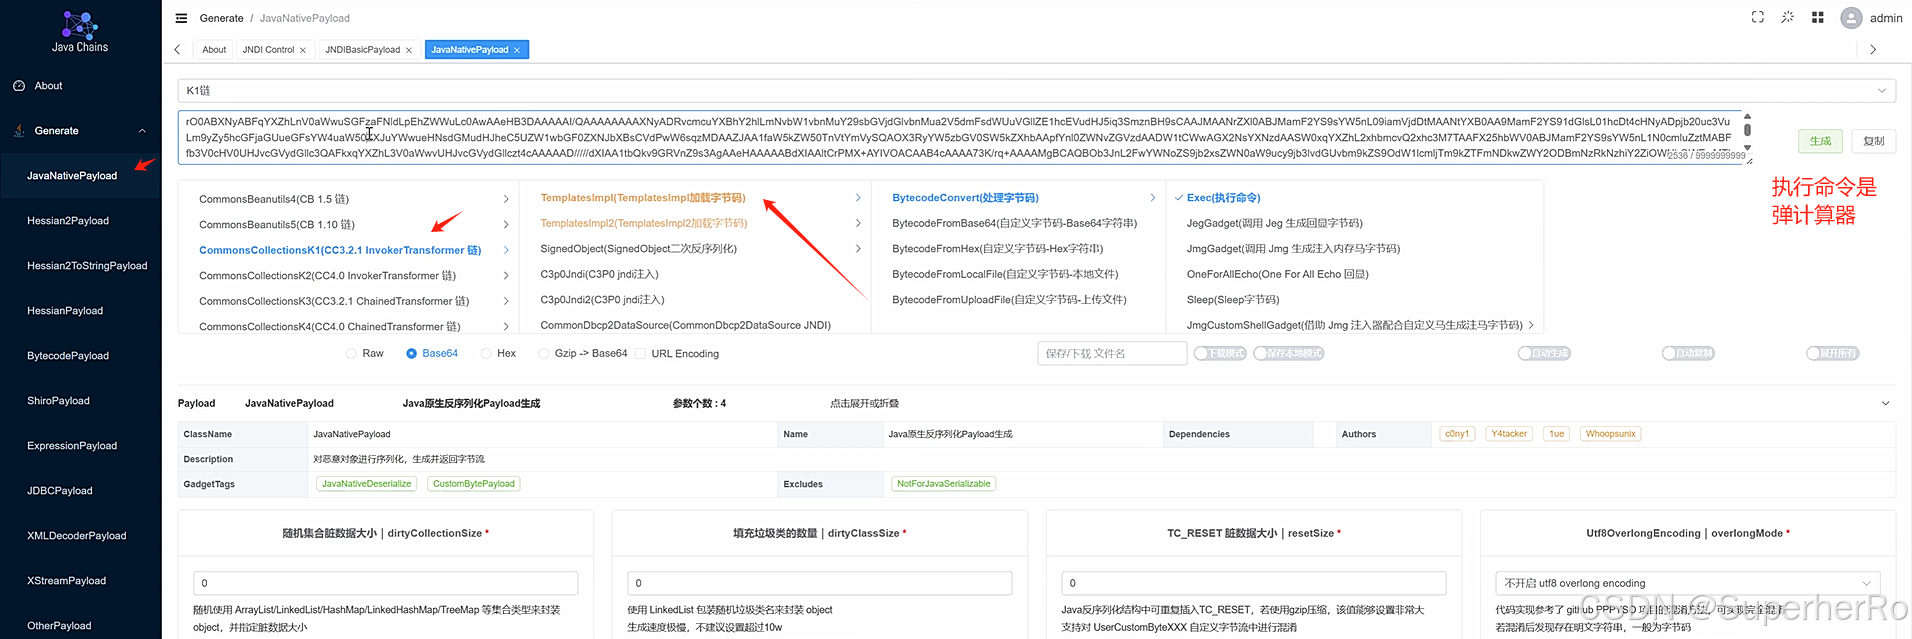Toggle the 展开所有 switch
Screen dimensions: 1912x639
pyautogui.click(x=1833, y=354)
